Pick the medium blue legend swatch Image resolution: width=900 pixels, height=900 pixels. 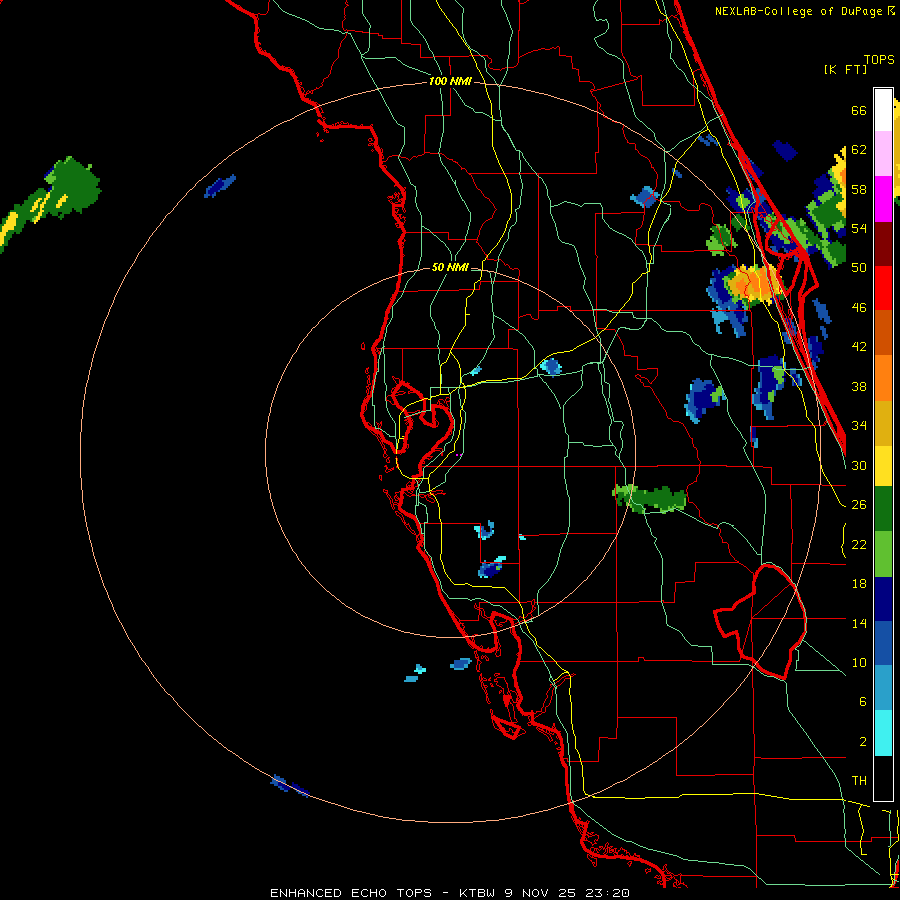[x=883, y=644]
